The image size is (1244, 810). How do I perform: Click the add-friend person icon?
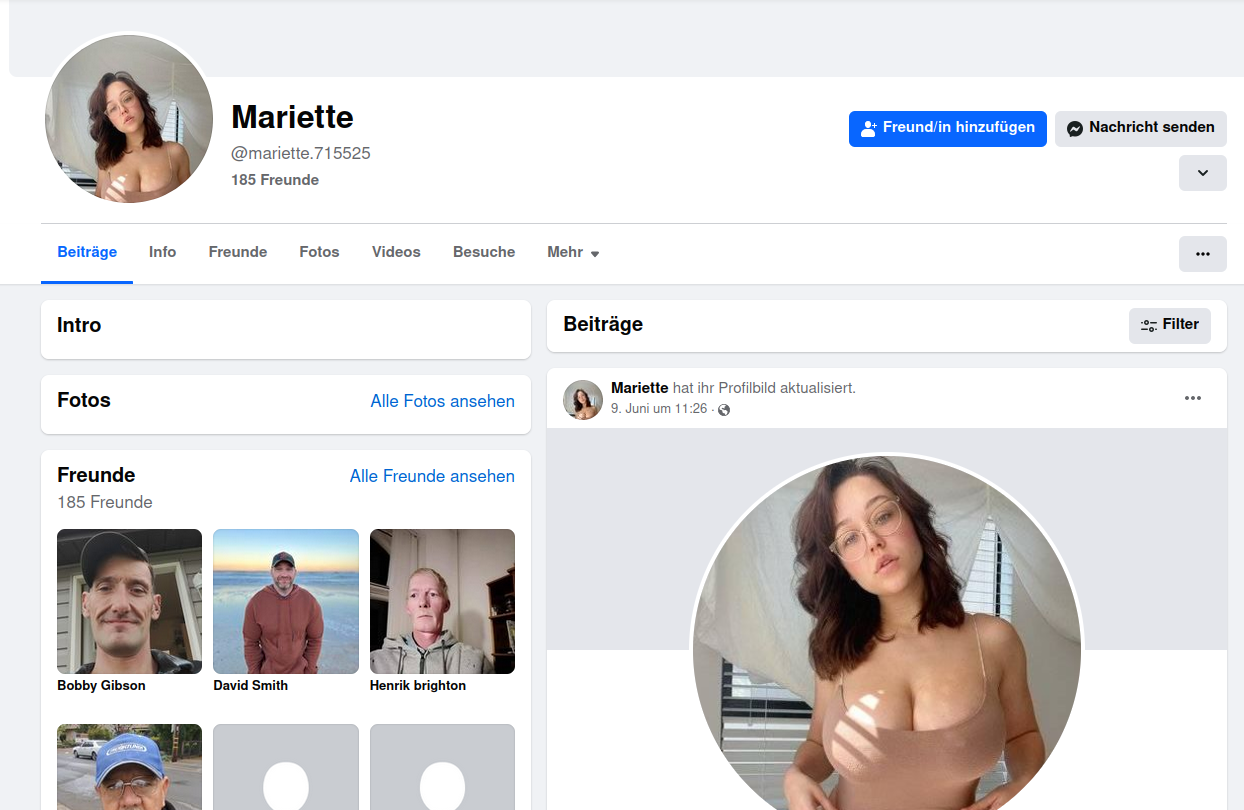click(869, 128)
